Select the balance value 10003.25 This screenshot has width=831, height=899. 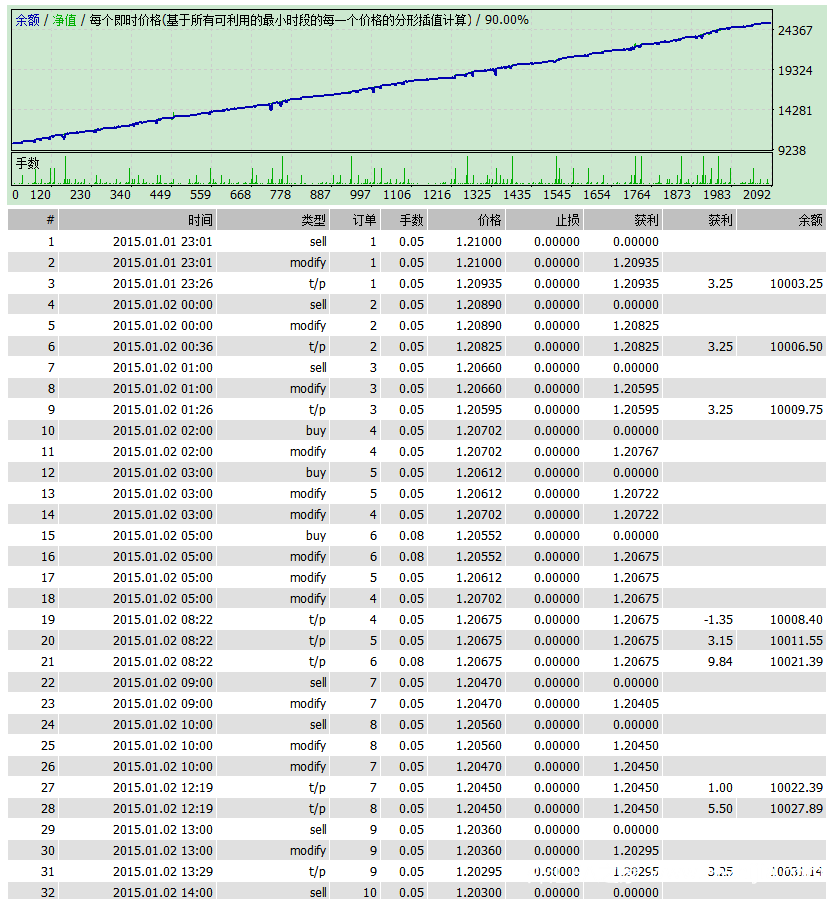pyautogui.click(x=796, y=283)
